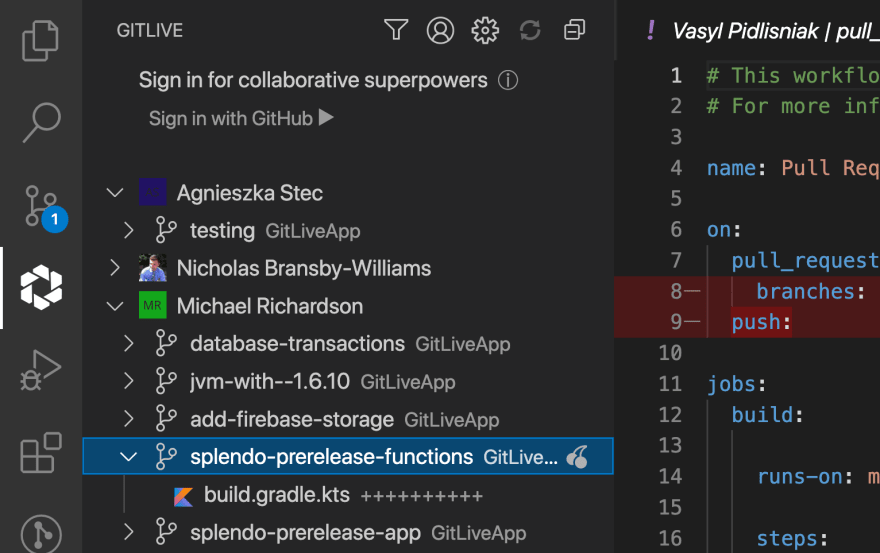Screen dimensions: 880x553
Task: Open the Explorer view in activity bar
Action: (x=40, y=40)
